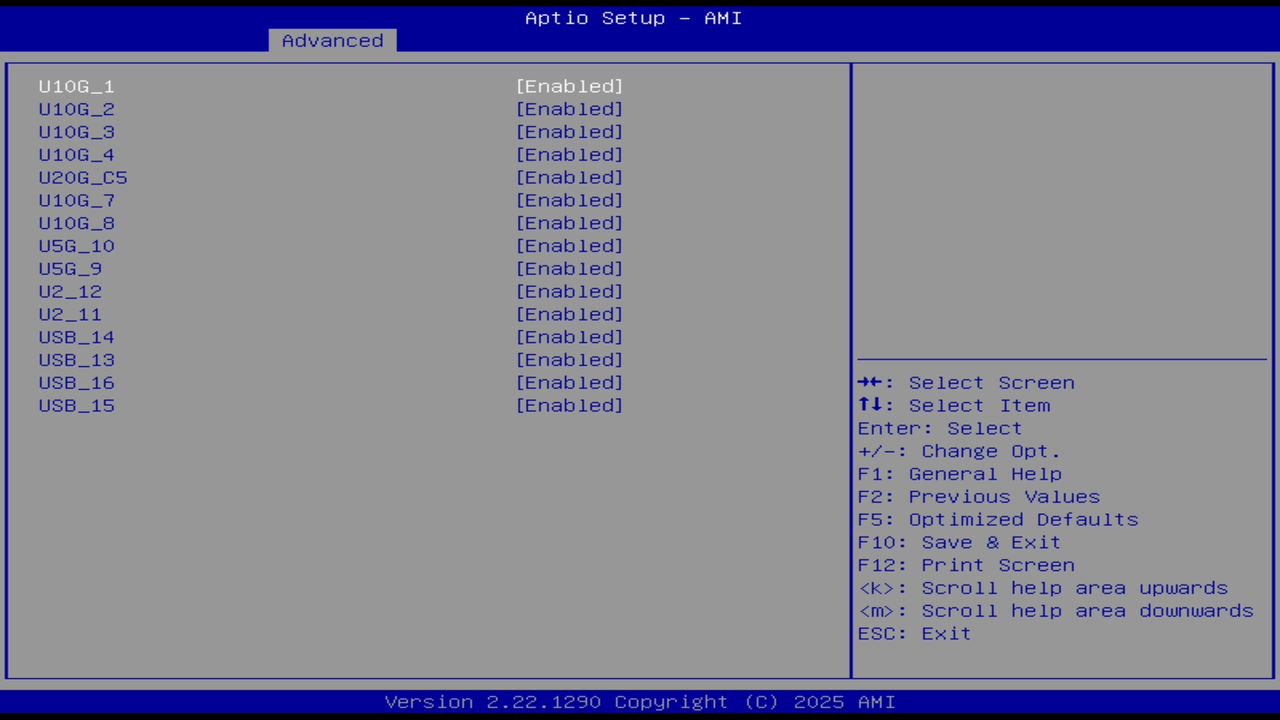Expand the U10G_7 setting choices
Image resolution: width=1280 pixels, height=720 pixels.
pos(569,200)
